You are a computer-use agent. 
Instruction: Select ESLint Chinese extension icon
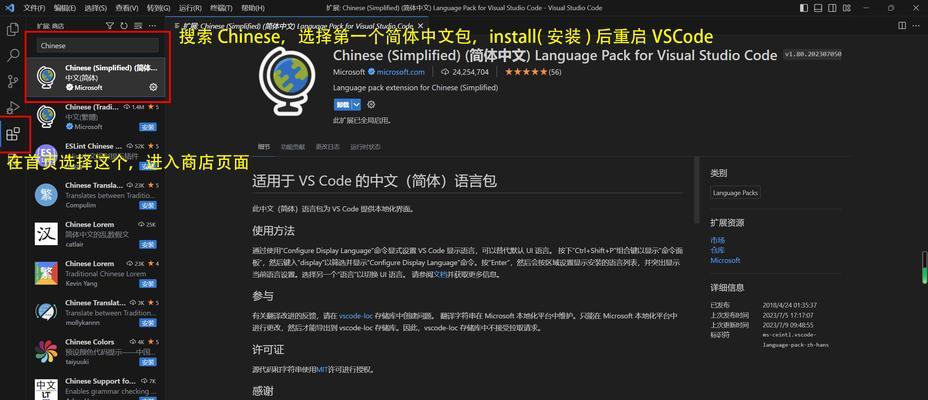tap(46, 155)
